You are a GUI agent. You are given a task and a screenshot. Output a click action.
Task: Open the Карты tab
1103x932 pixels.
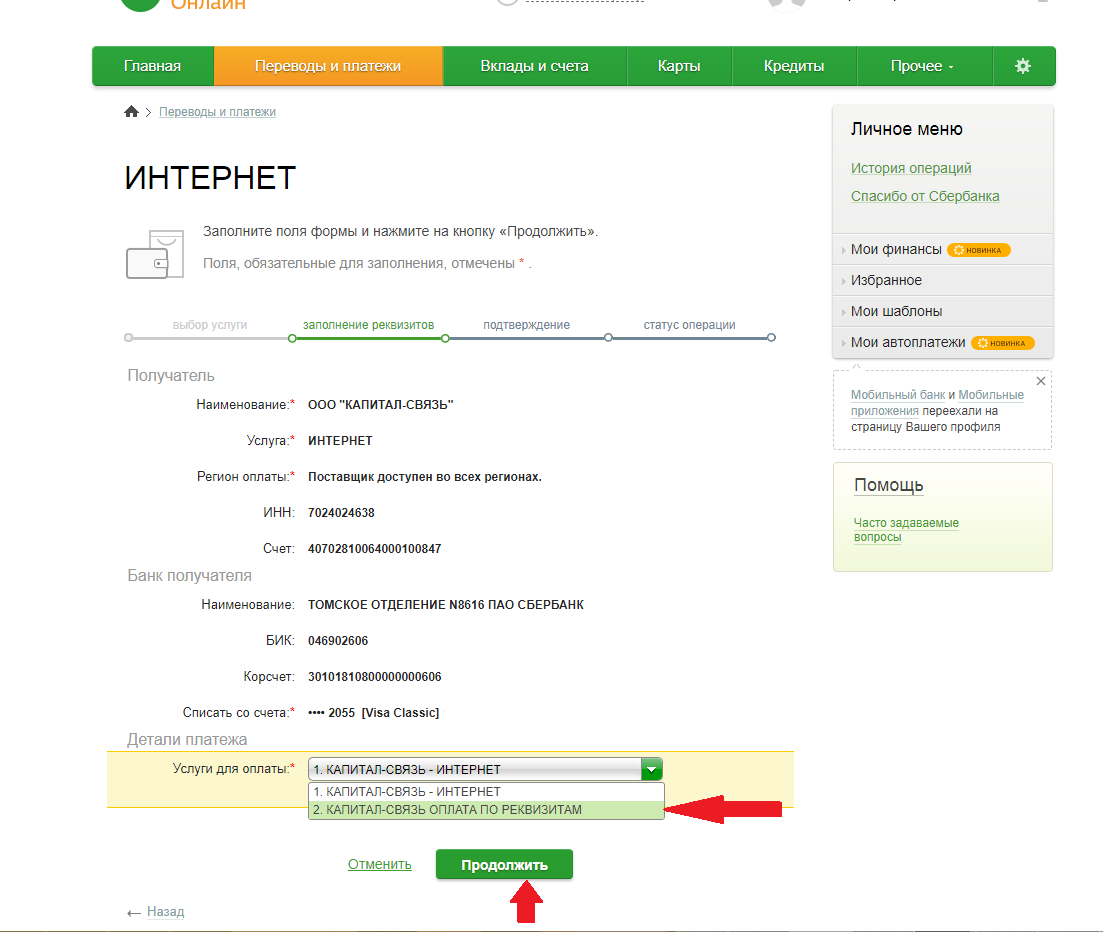[x=679, y=66]
